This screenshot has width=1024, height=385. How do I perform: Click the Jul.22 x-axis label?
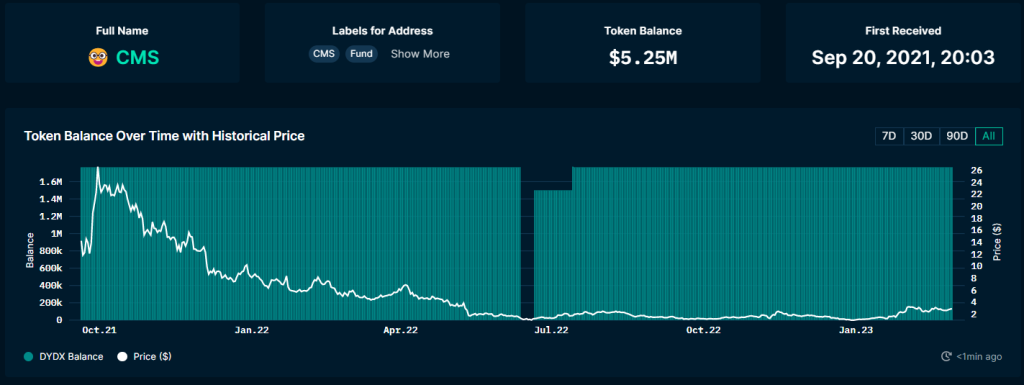pos(550,331)
